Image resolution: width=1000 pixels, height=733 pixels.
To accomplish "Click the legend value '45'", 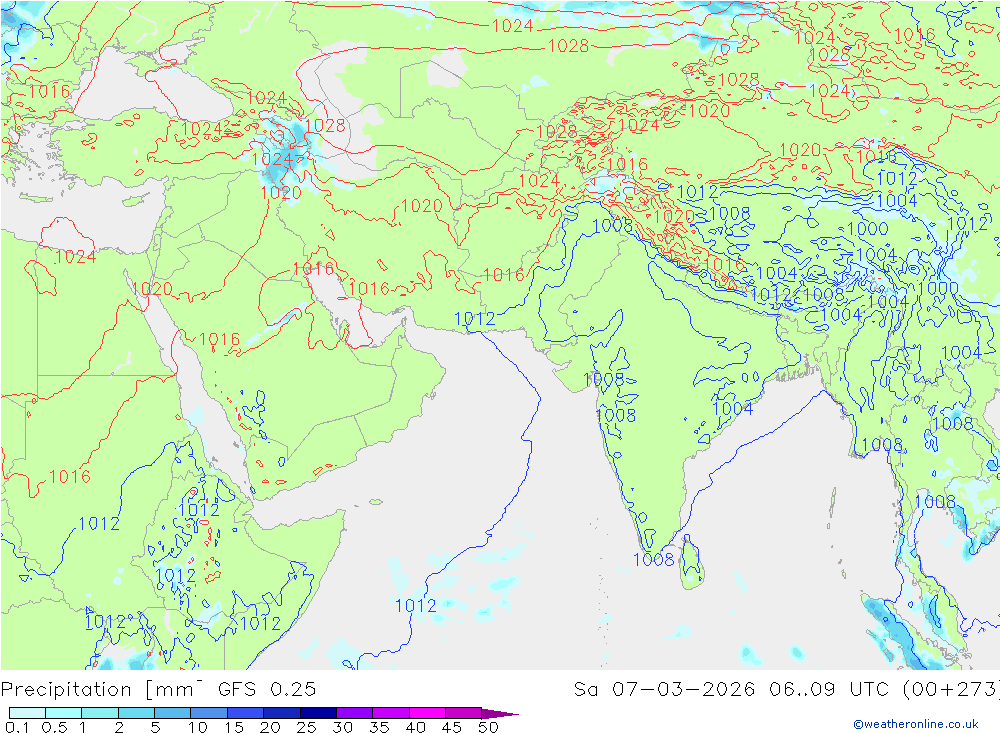I will click(452, 727).
